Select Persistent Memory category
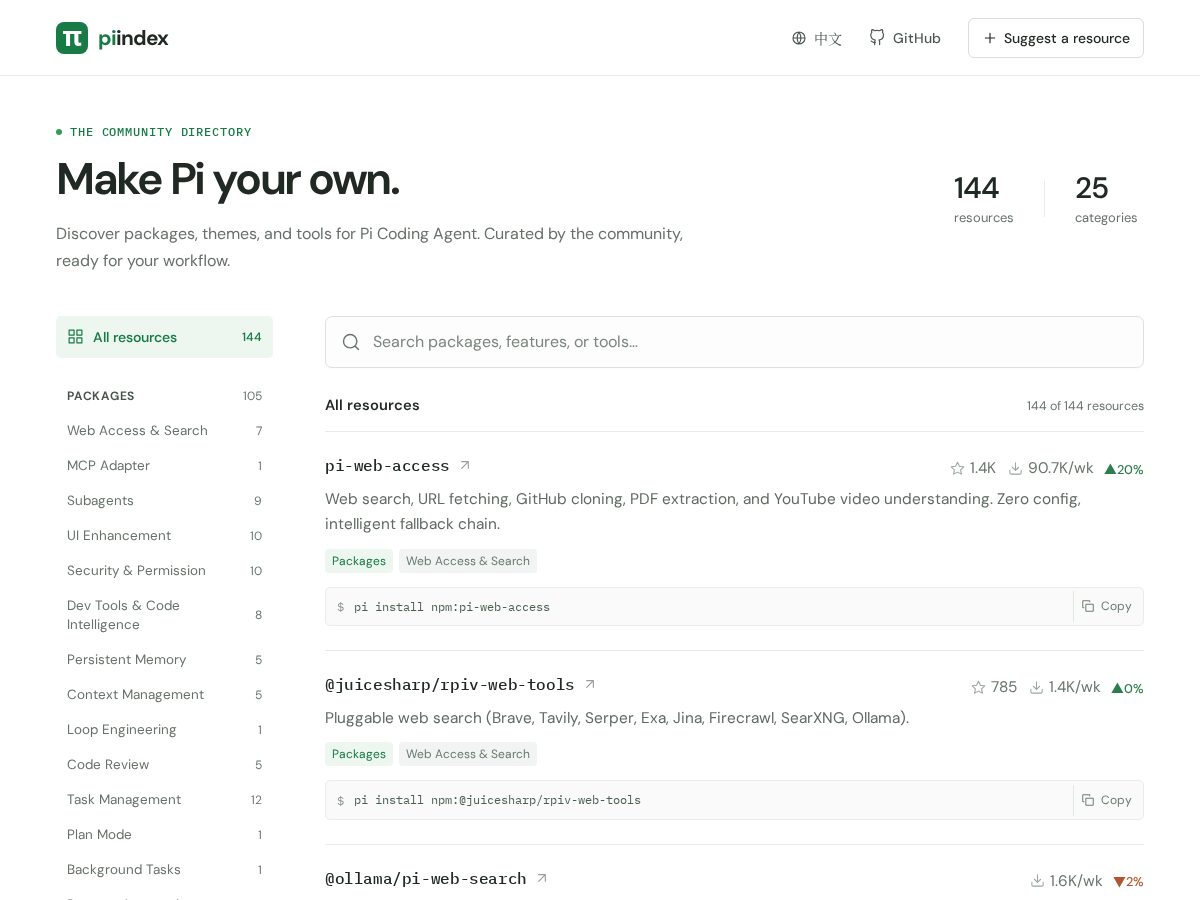Viewport: 1200px width, 900px height. tap(164, 660)
